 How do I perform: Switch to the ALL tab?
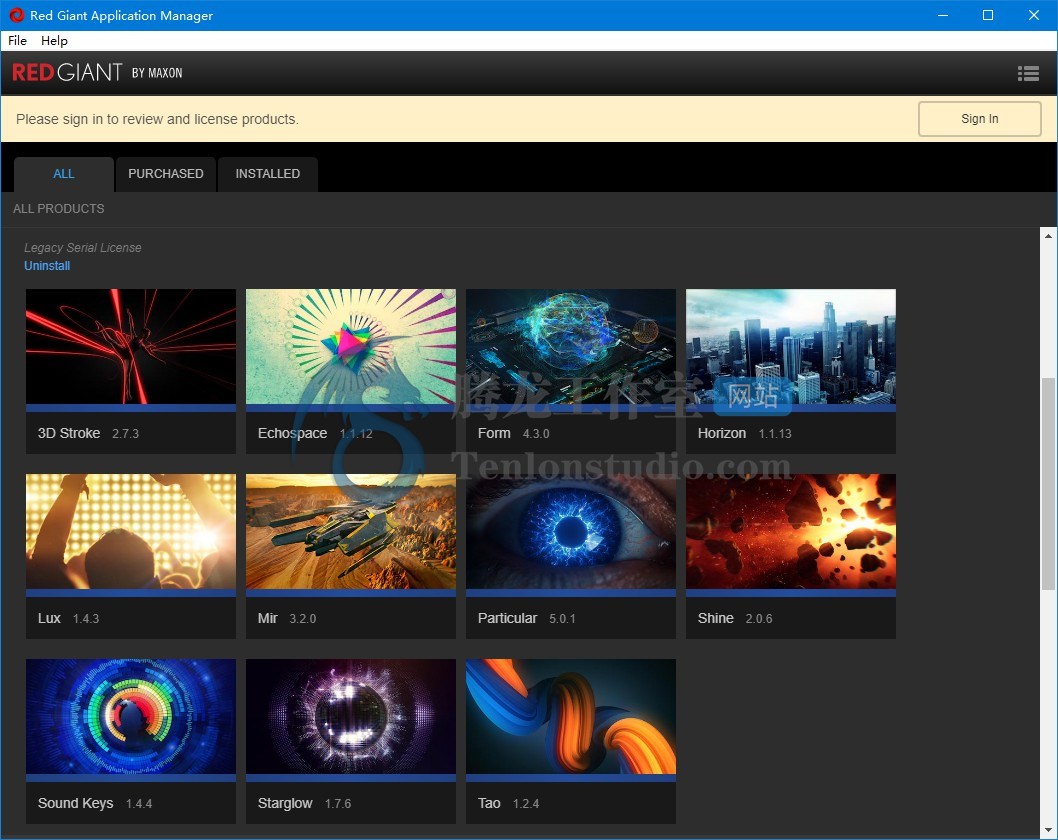click(x=64, y=174)
